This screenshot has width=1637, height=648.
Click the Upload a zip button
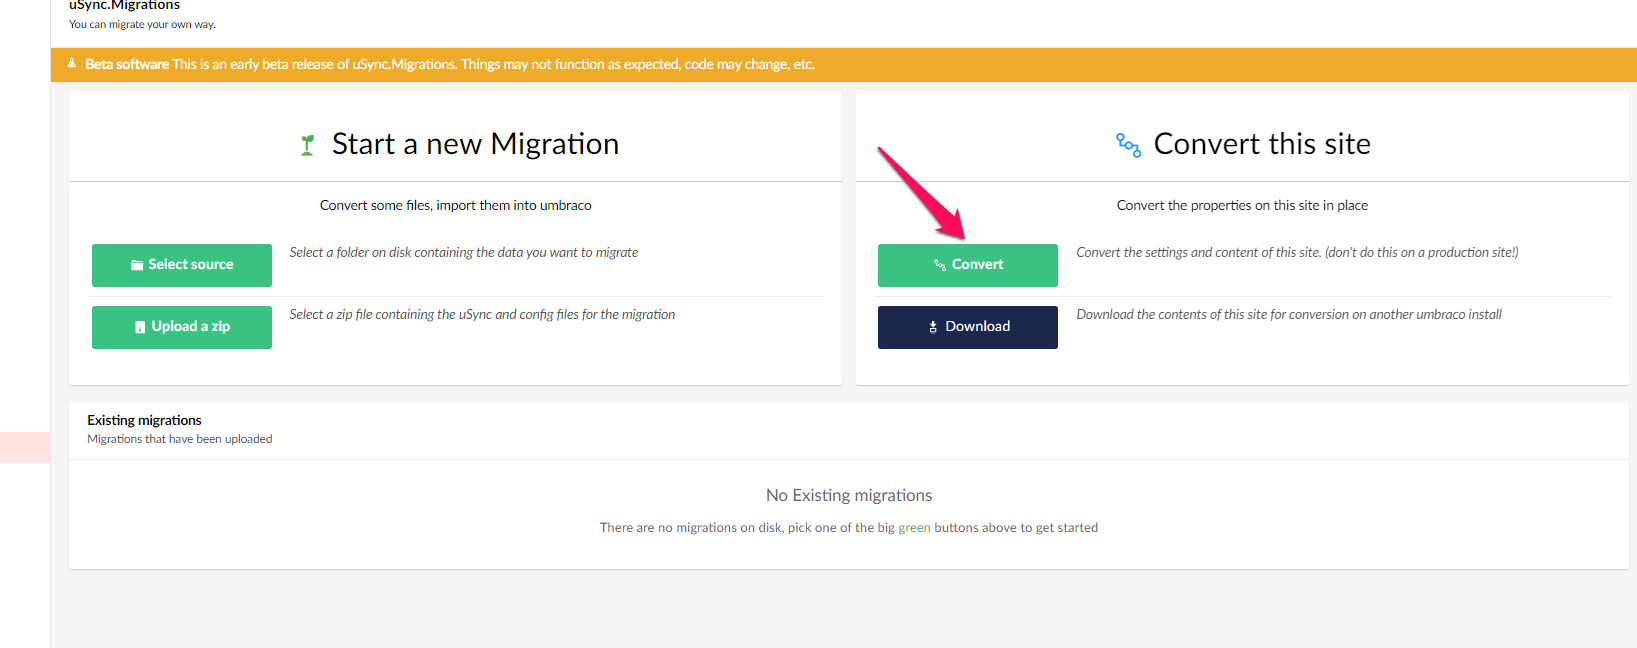[182, 327]
